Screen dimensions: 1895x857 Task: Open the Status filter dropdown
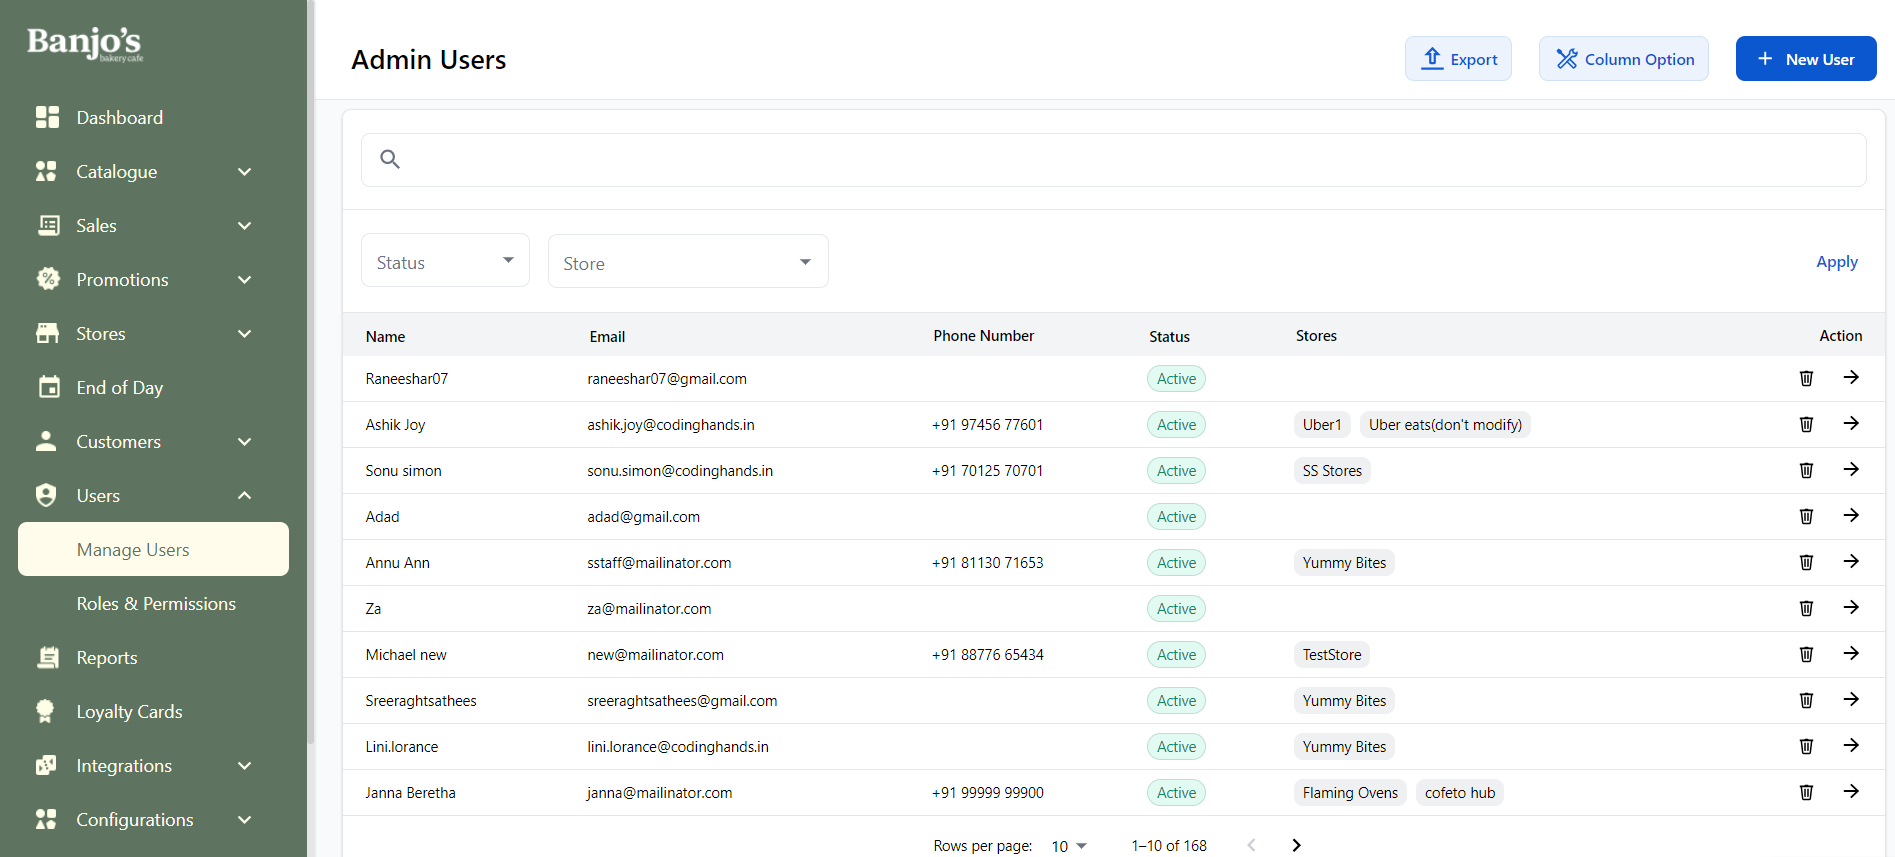pyautogui.click(x=445, y=262)
